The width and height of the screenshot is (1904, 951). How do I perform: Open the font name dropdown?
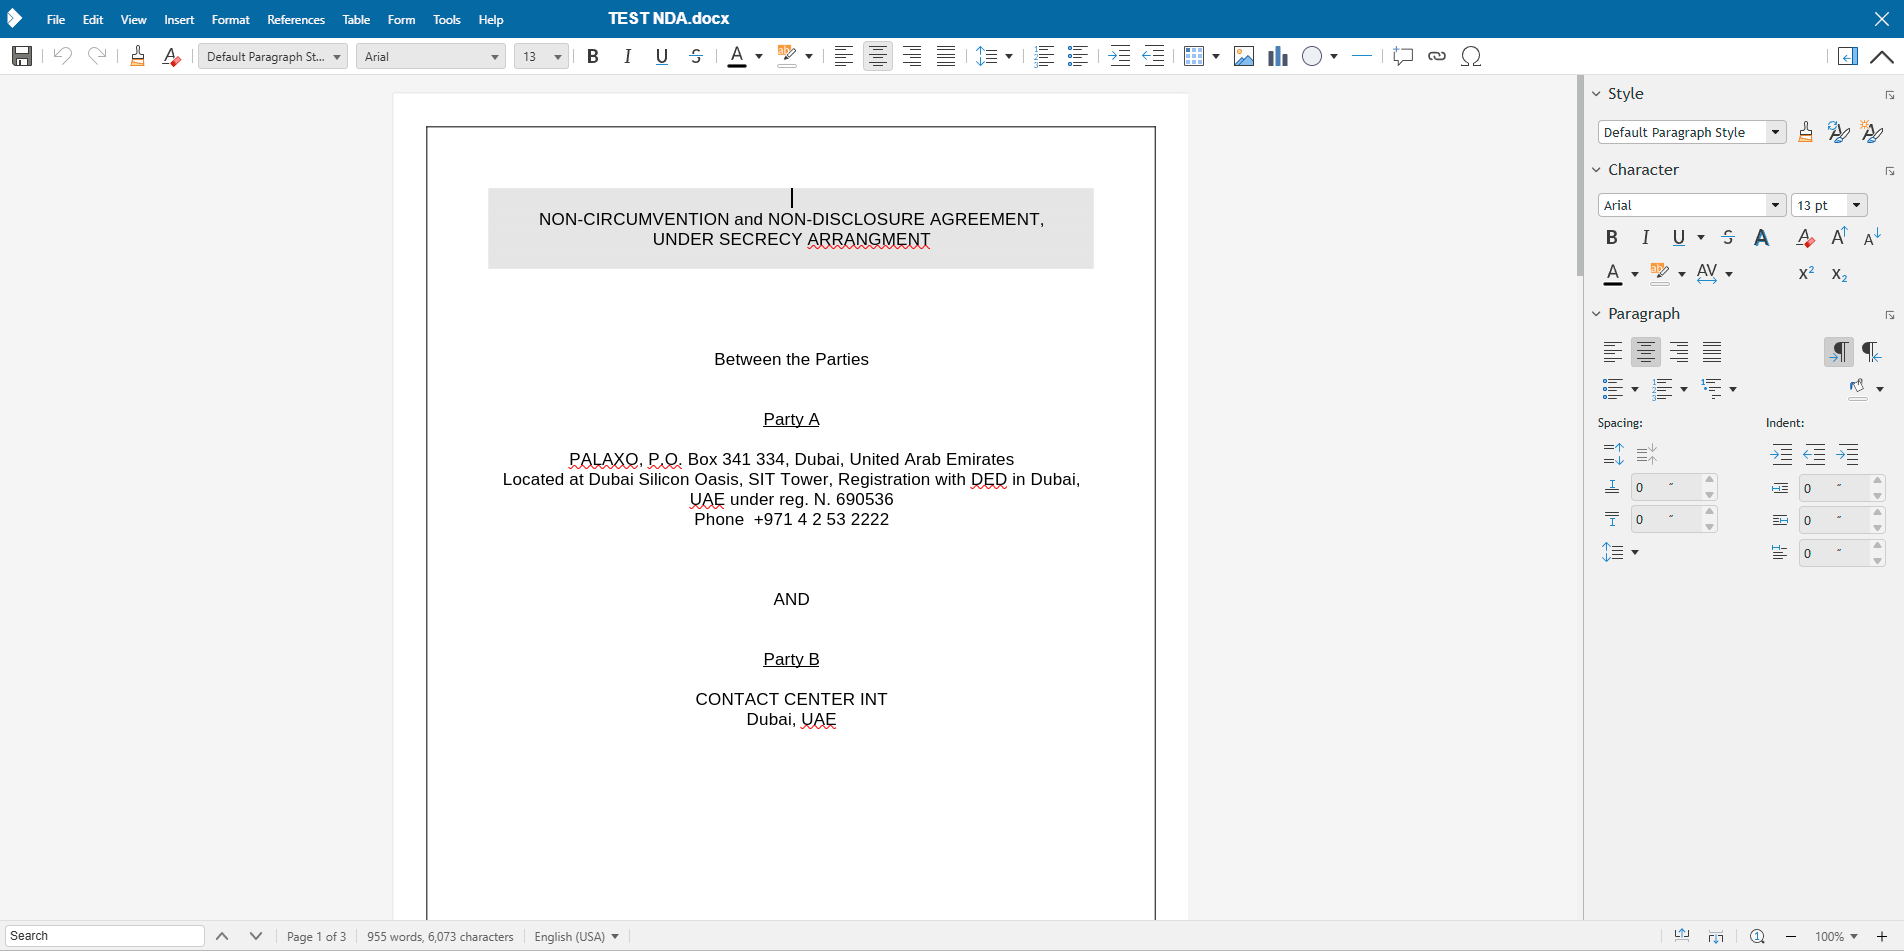[493, 56]
